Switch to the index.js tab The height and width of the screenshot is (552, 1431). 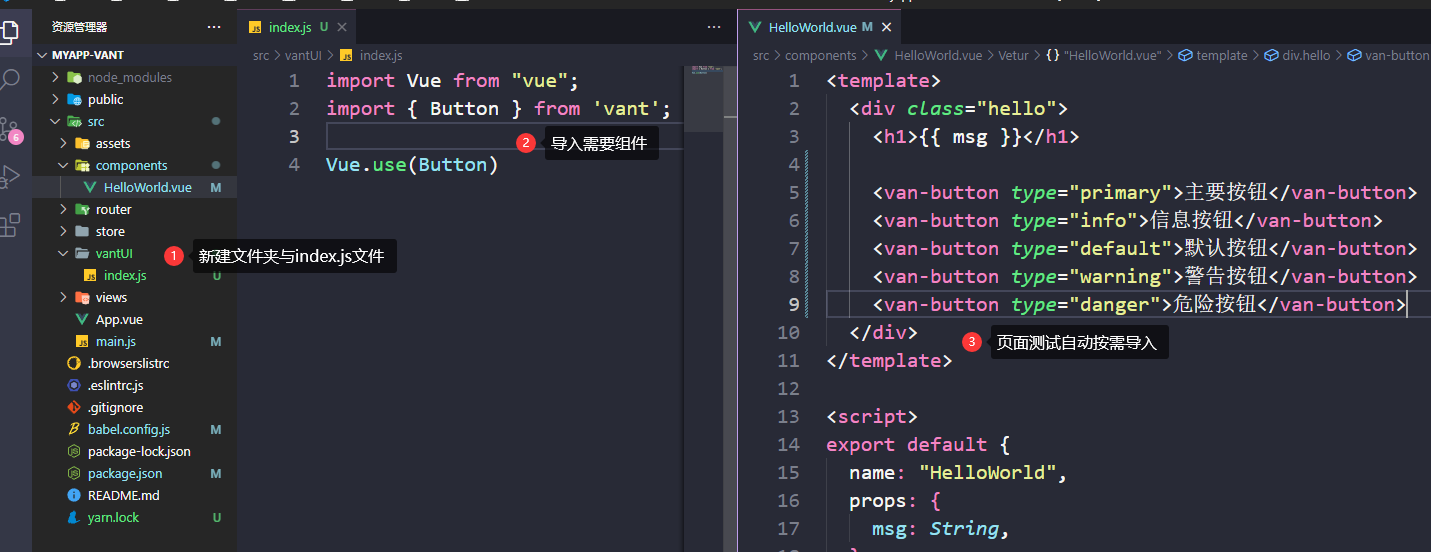tap(291, 27)
